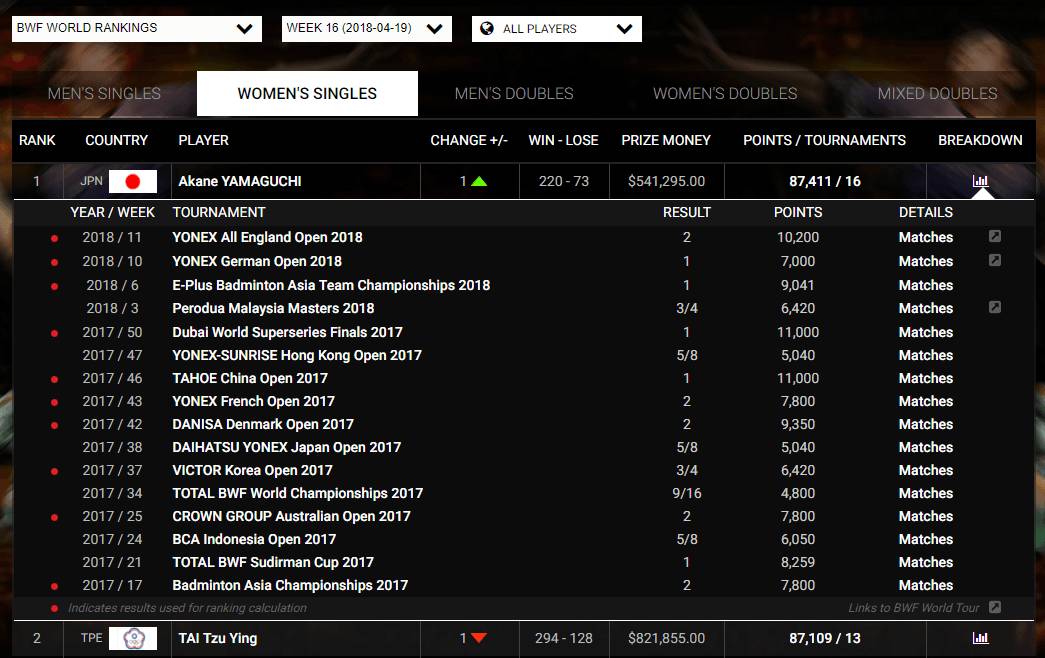The height and width of the screenshot is (658, 1045).
Task: Click the Player column header
Action: tap(203, 140)
